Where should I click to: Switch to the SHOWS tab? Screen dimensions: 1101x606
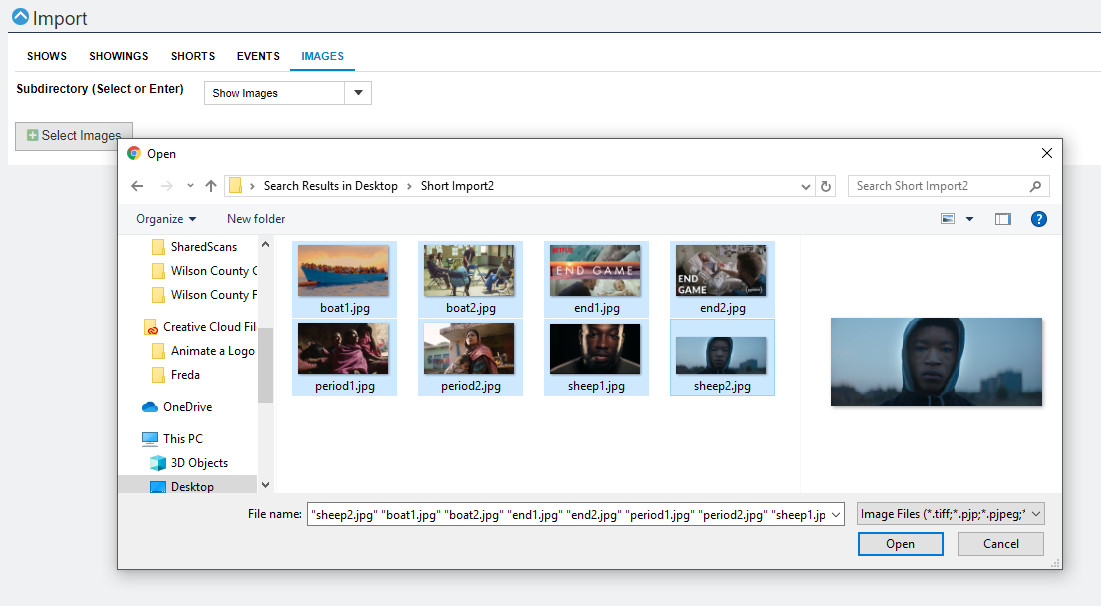tap(47, 56)
